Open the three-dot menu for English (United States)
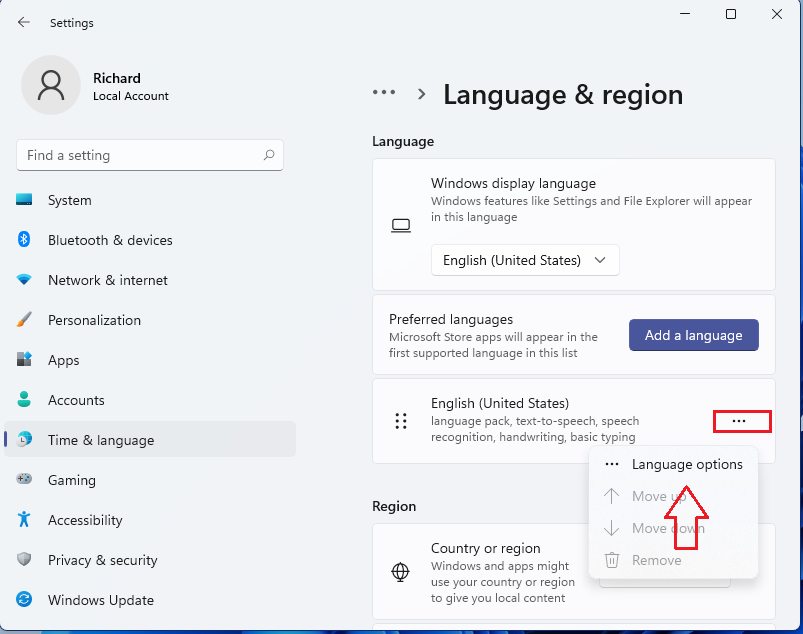Screen dimensions: 803x634 click(739, 421)
